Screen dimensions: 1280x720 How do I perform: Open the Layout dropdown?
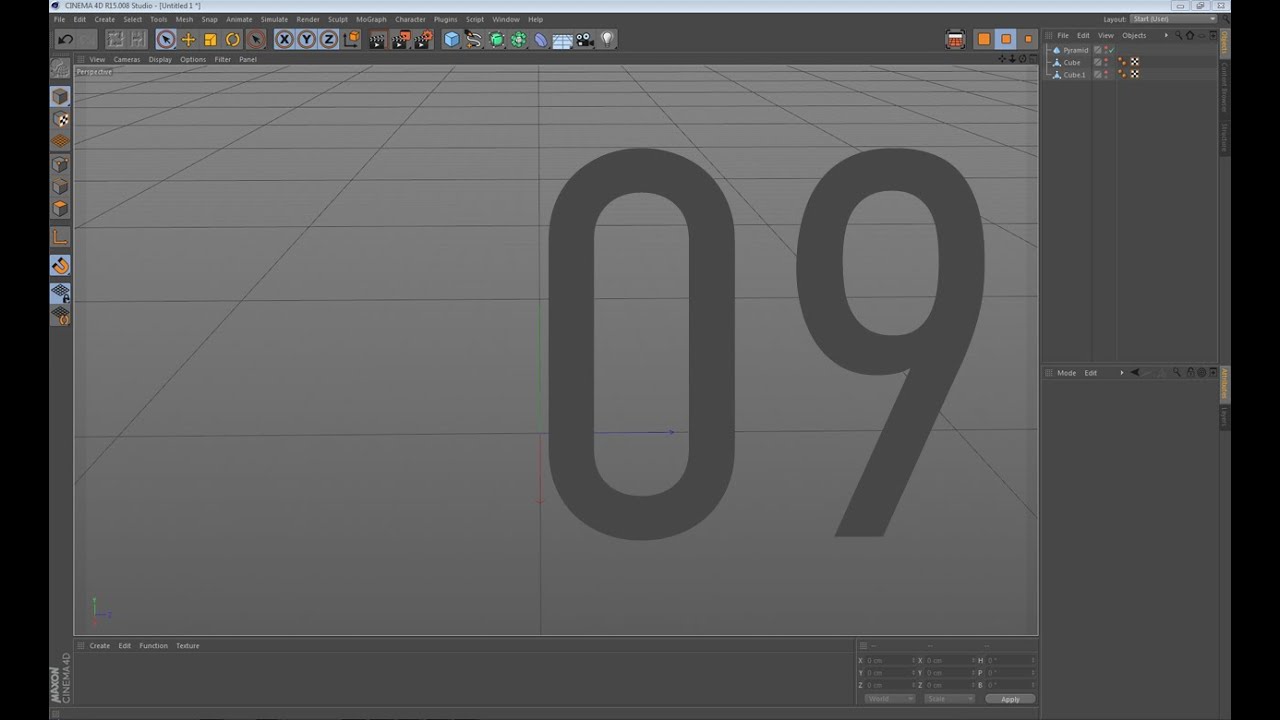1173,19
